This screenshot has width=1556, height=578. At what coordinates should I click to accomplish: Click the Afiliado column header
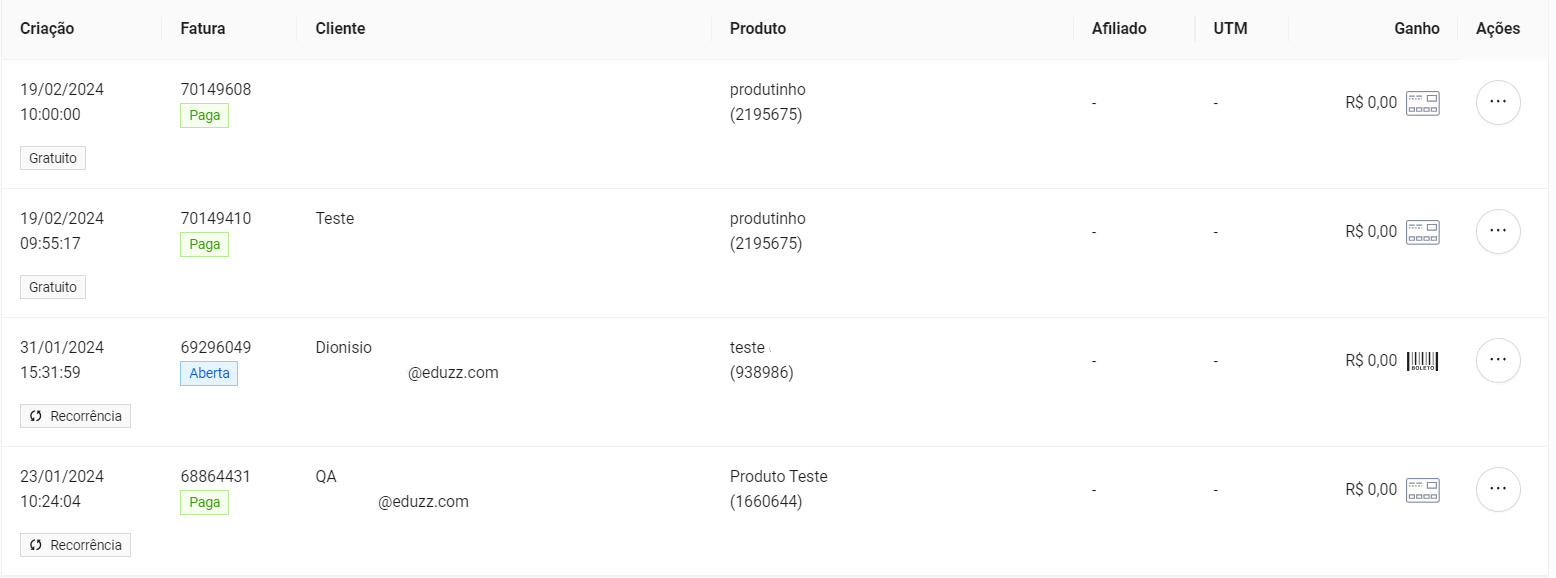coord(1119,29)
